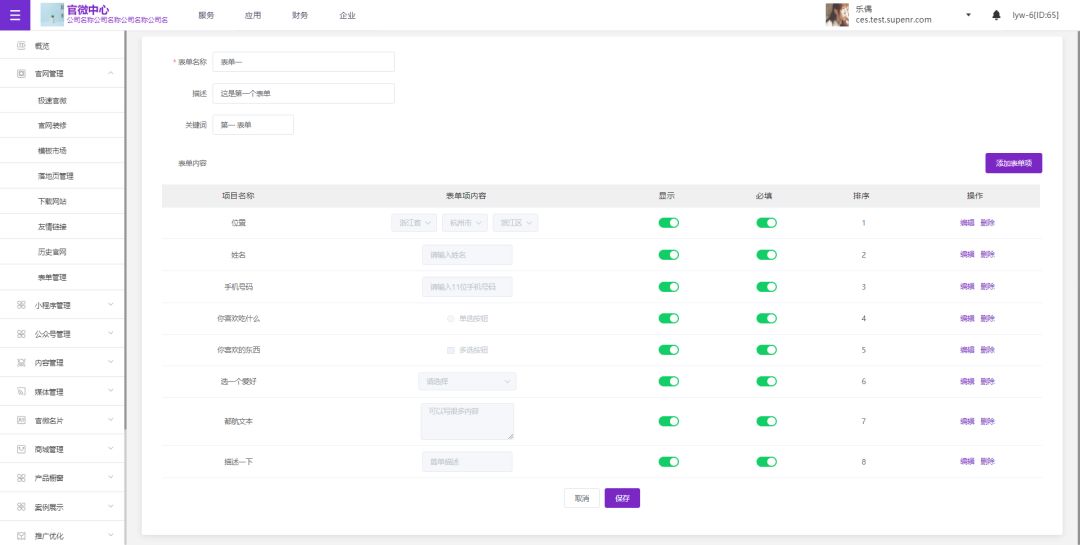1080x545 pixels.
Task: Click the 官微中心 logo image
Action: tap(52, 15)
